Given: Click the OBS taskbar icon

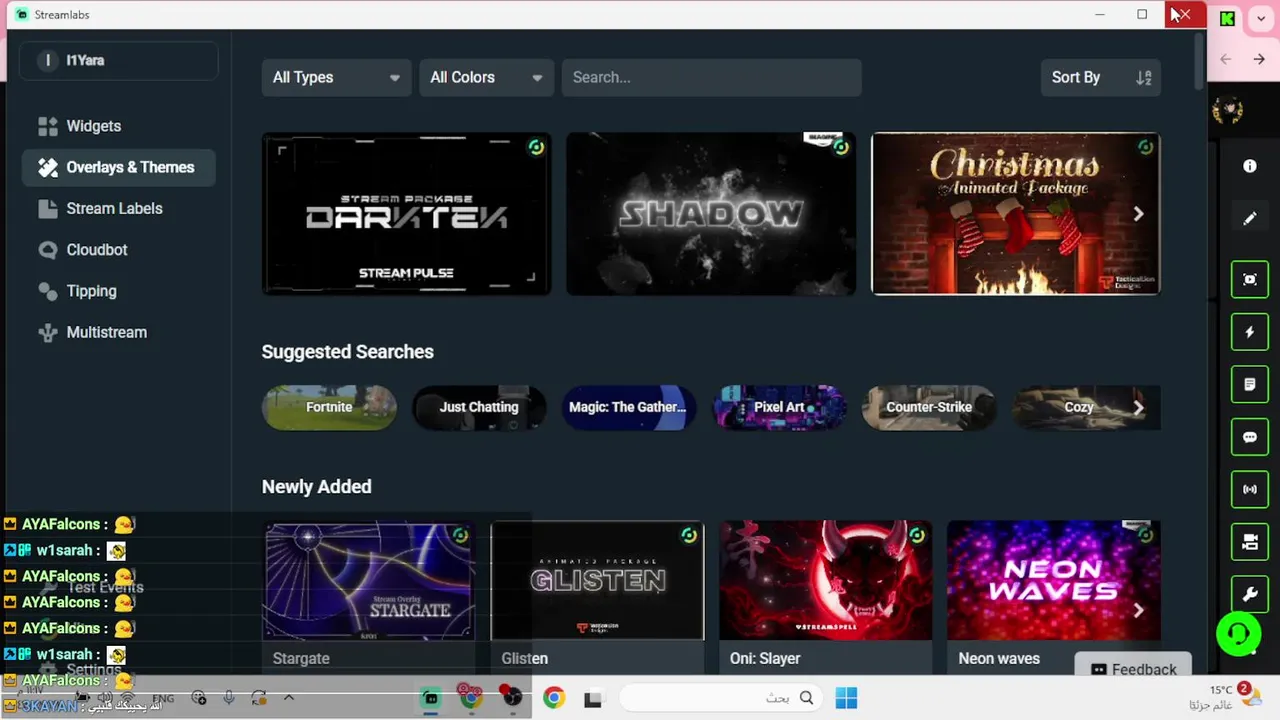Looking at the screenshot, I should click(x=512, y=698).
